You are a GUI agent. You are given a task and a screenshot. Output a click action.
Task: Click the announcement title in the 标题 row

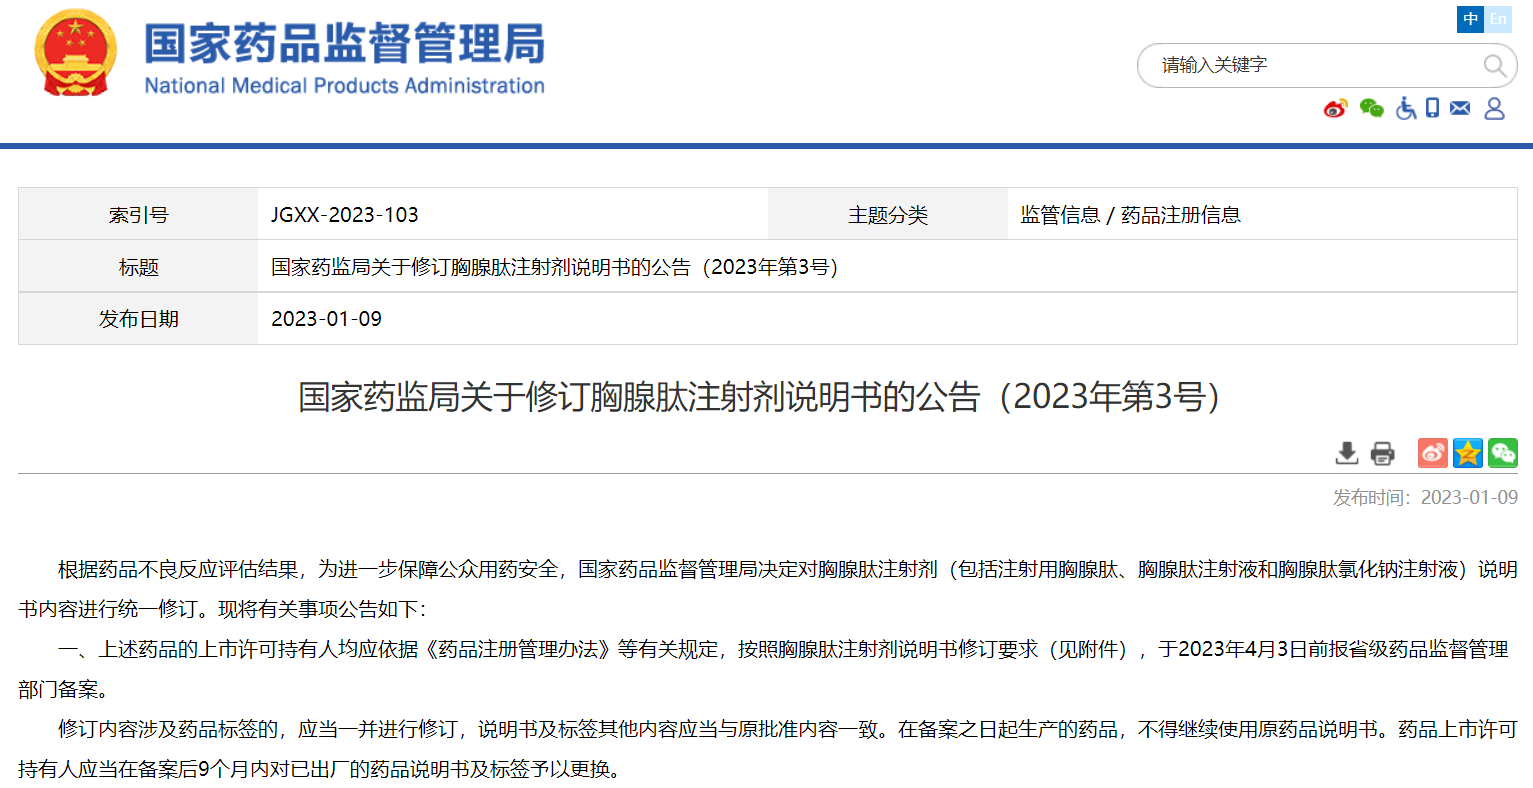tap(554, 267)
